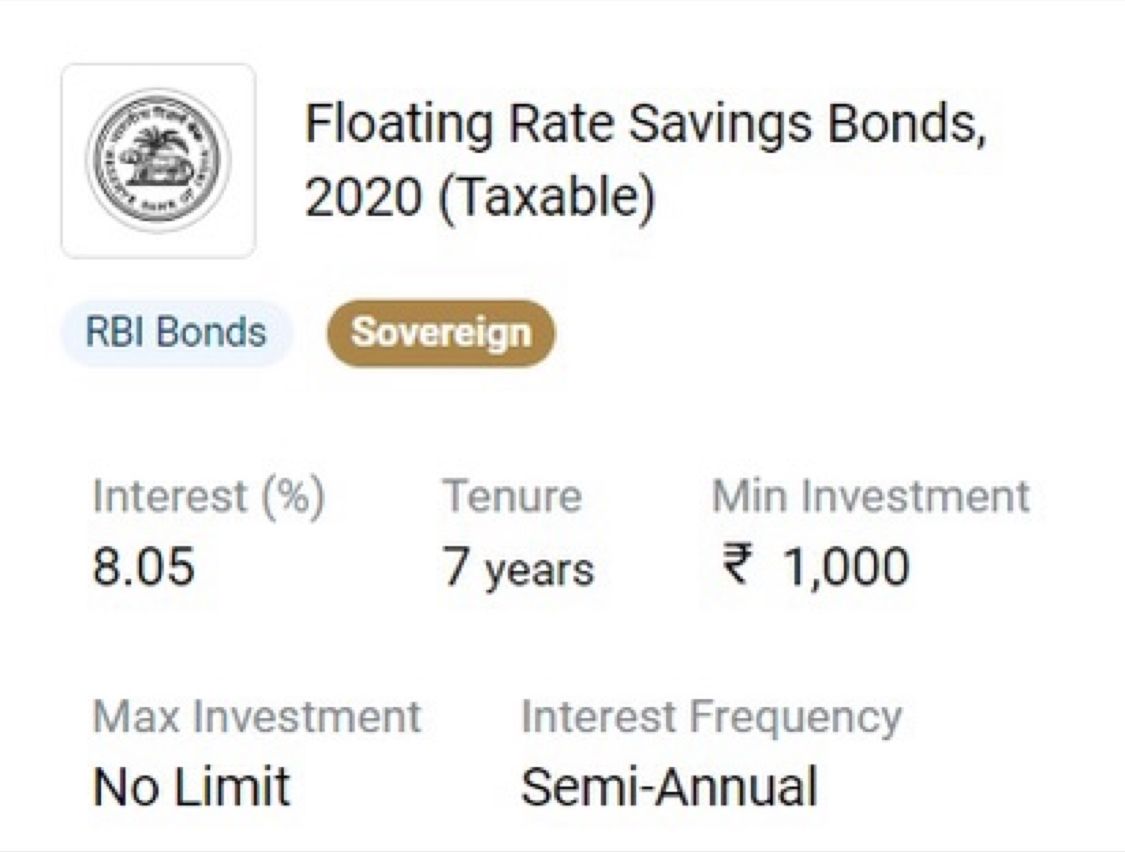Viewport: 1125px width, 852px height.
Task: Click the word 'Savings' in the title
Action: pyautogui.click(x=724, y=126)
